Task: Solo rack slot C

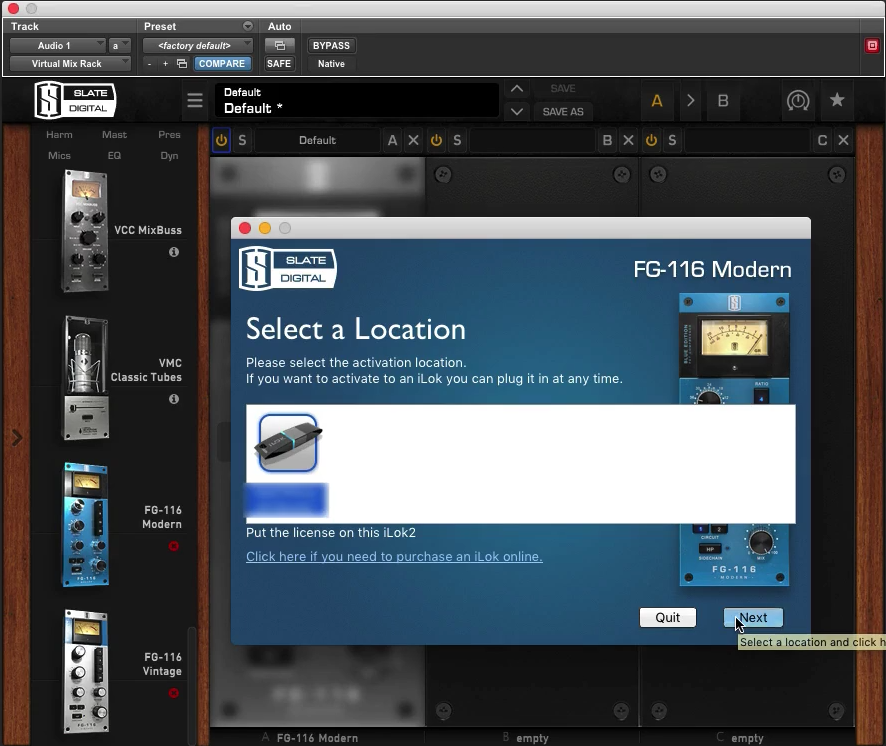Action: point(672,140)
